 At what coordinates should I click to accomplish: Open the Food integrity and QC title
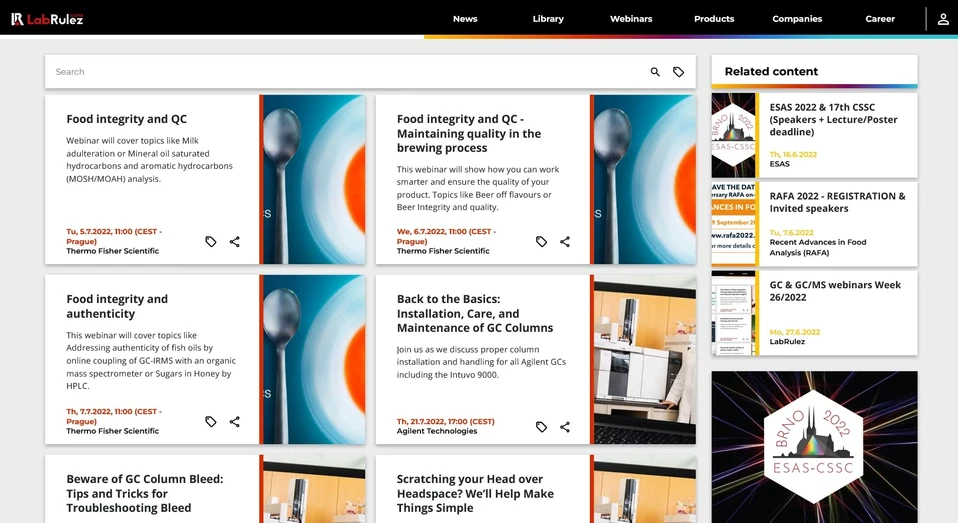(126, 119)
